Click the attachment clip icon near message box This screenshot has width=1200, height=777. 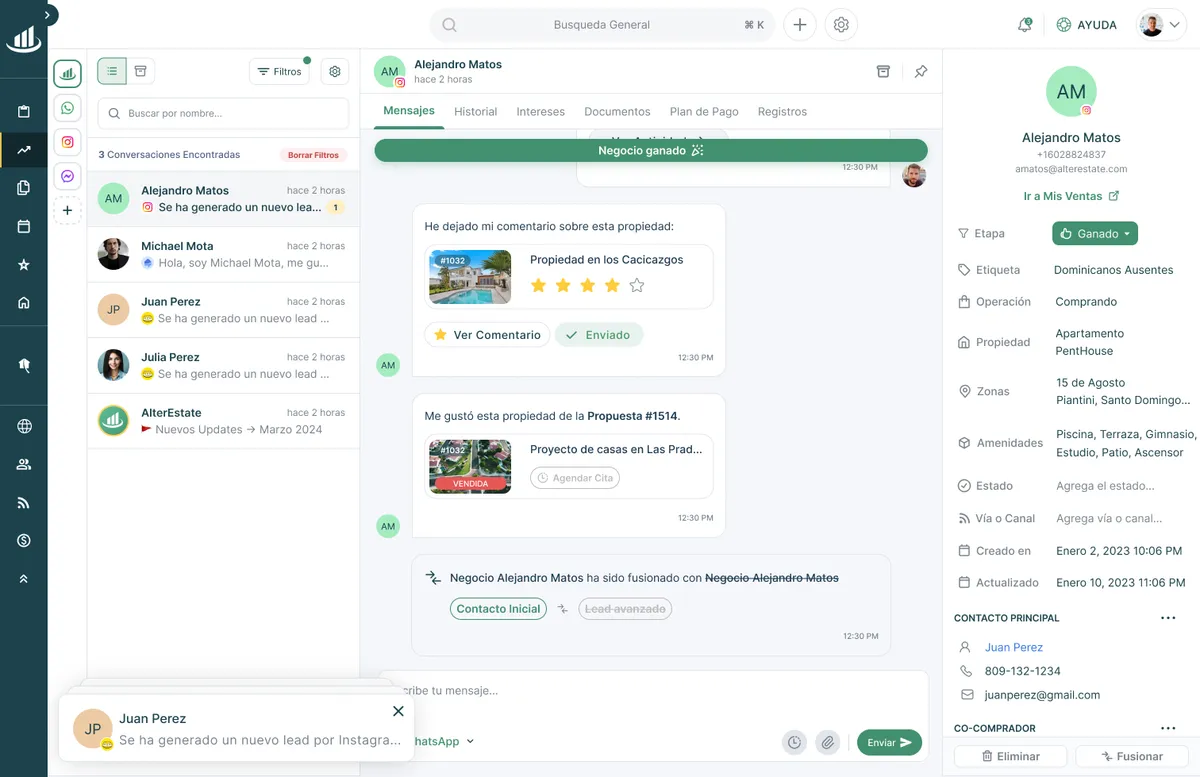828,742
